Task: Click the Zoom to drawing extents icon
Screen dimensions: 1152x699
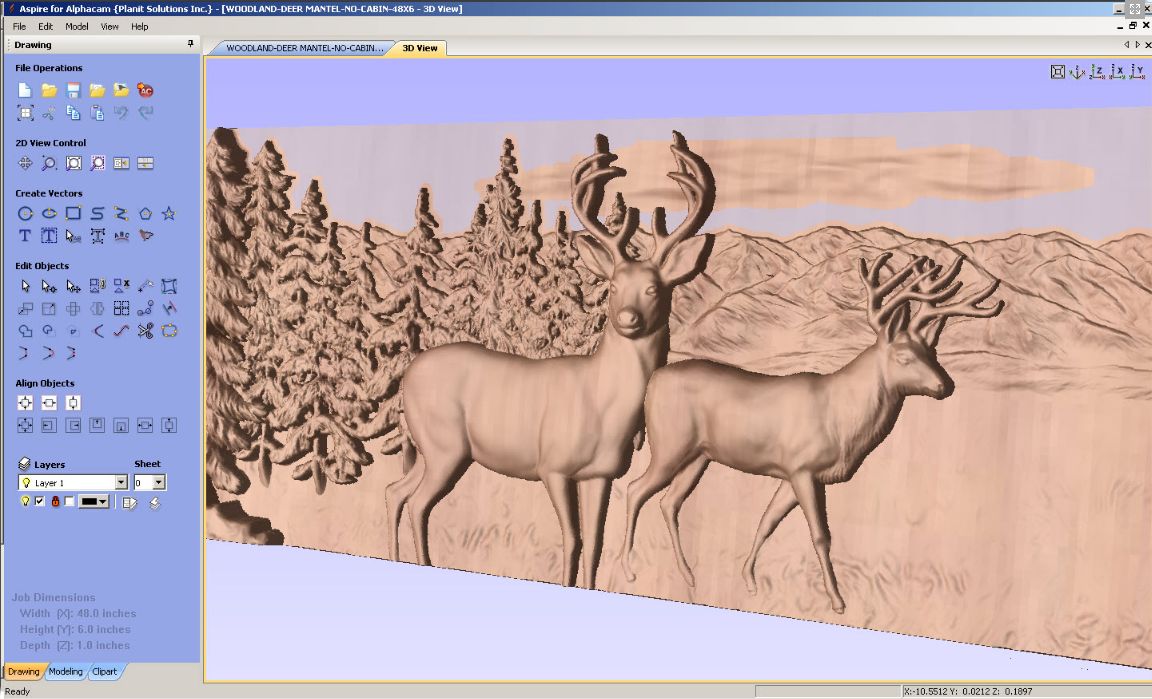Action: point(73,163)
